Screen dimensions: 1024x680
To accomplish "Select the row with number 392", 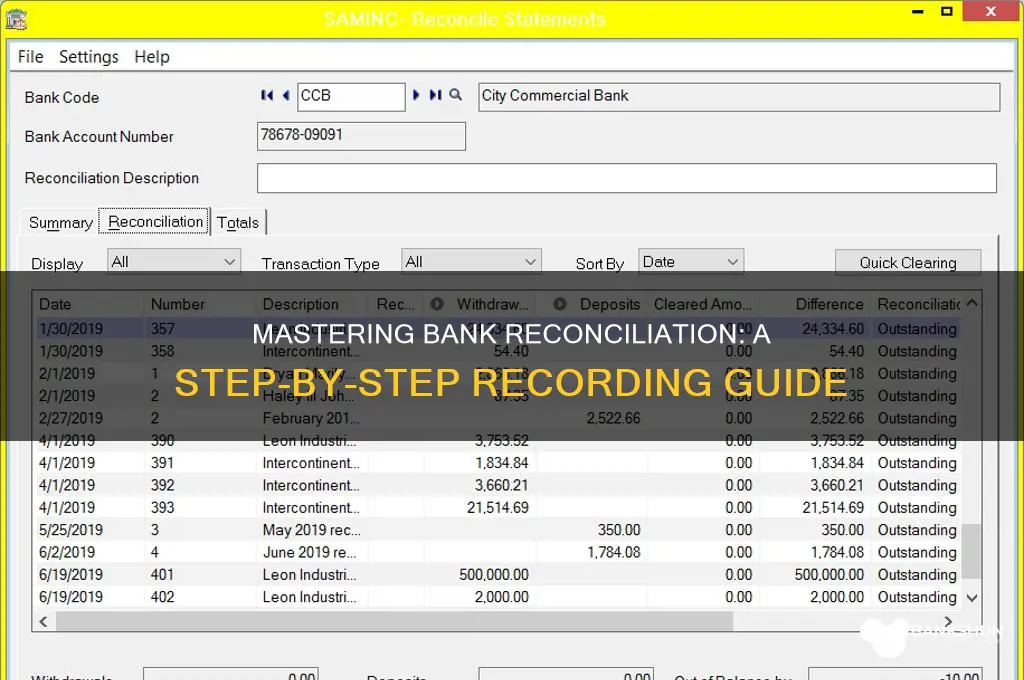I will click(497, 485).
